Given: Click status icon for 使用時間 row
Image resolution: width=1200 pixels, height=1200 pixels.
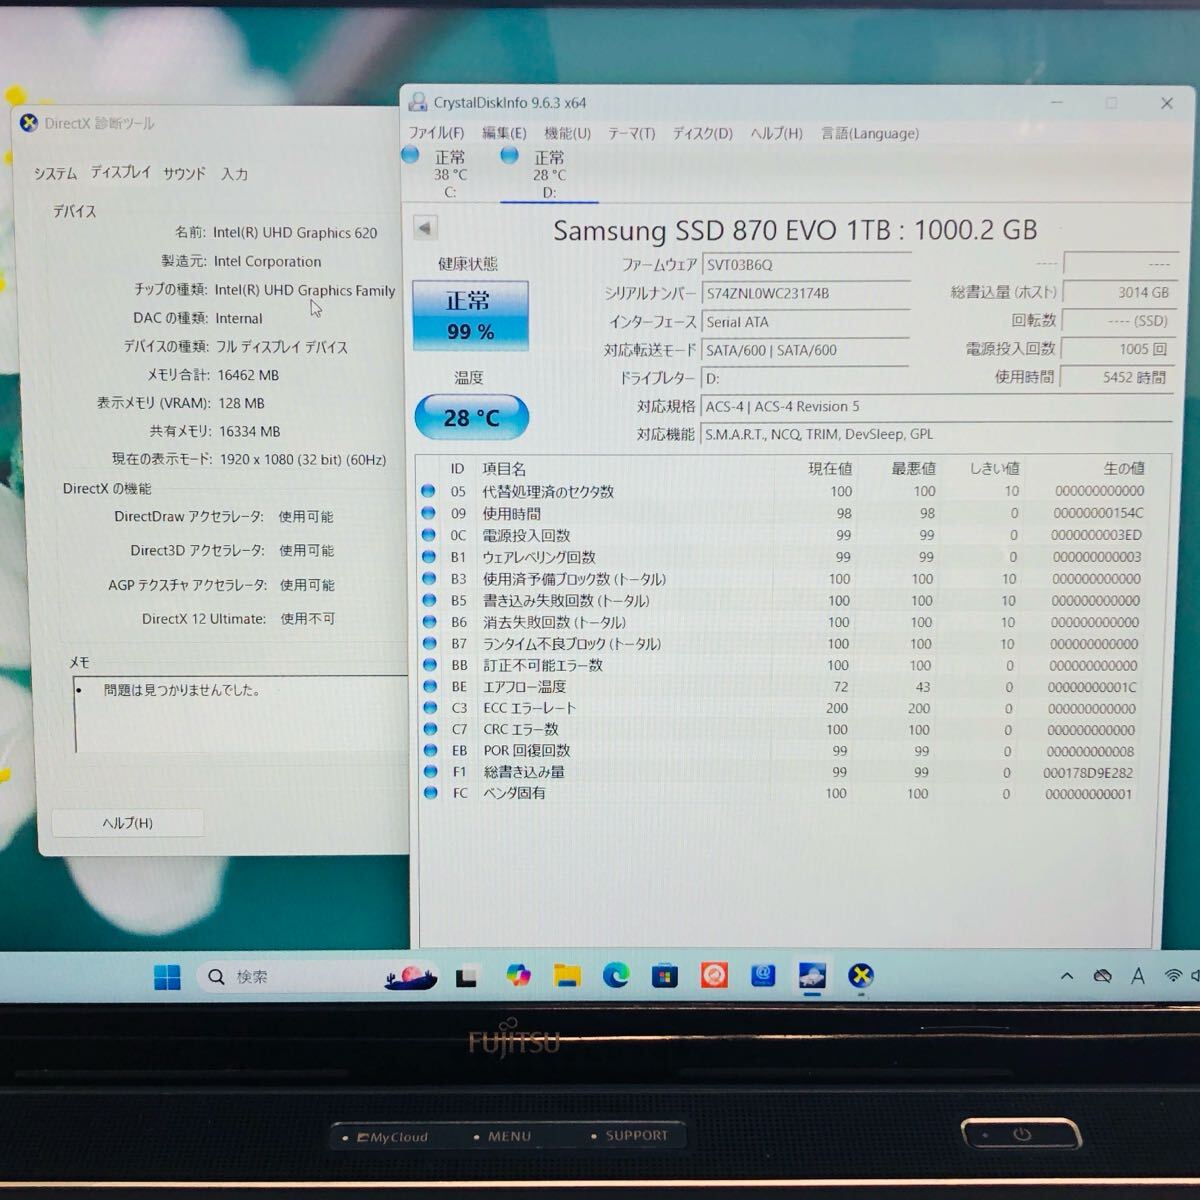Looking at the screenshot, I should point(429,513).
